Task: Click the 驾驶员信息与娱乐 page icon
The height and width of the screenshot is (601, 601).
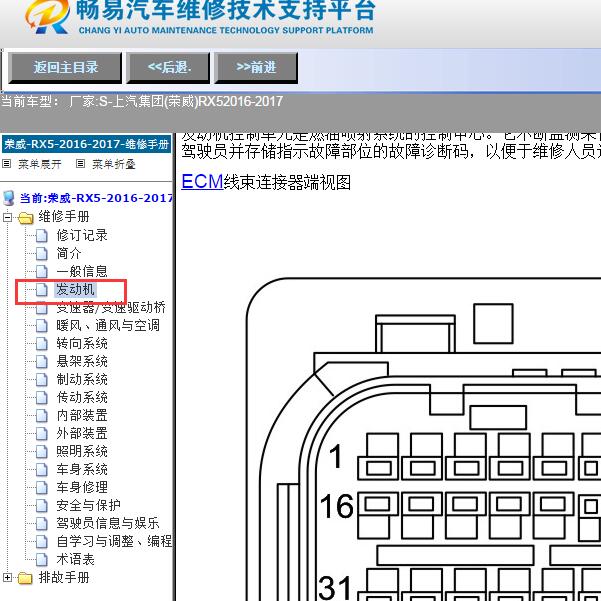Action: [x=42, y=524]
